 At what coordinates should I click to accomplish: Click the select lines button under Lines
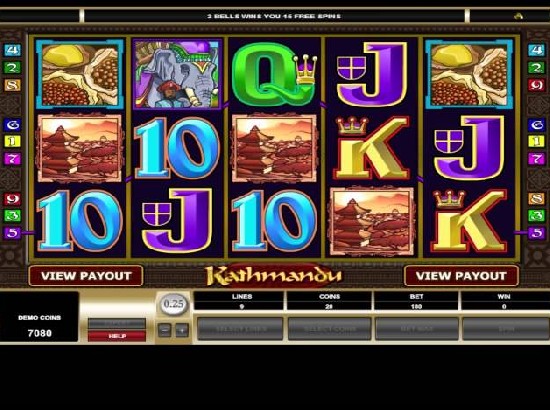240,329
